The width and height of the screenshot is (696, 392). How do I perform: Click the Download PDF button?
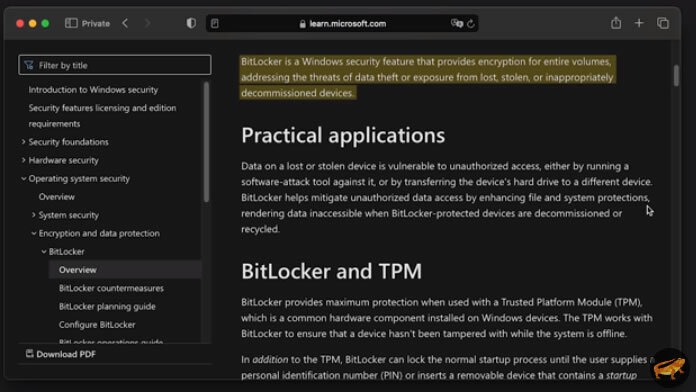60,354
